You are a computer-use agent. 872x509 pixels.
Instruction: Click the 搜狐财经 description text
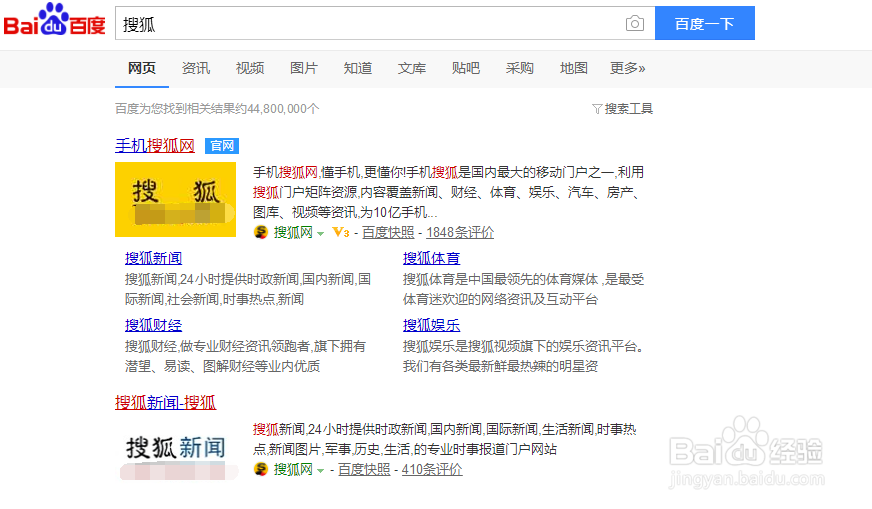(x=245, y=356)
